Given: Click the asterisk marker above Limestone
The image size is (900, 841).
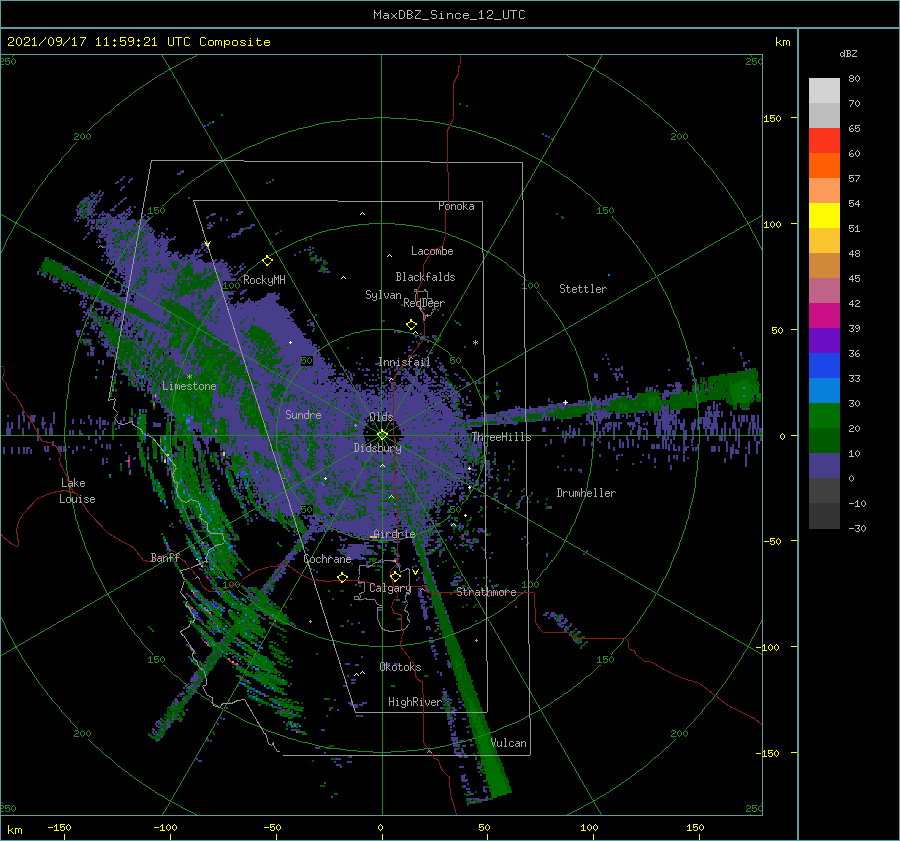Looking at the screenshot, I should (x=189, y=377).
